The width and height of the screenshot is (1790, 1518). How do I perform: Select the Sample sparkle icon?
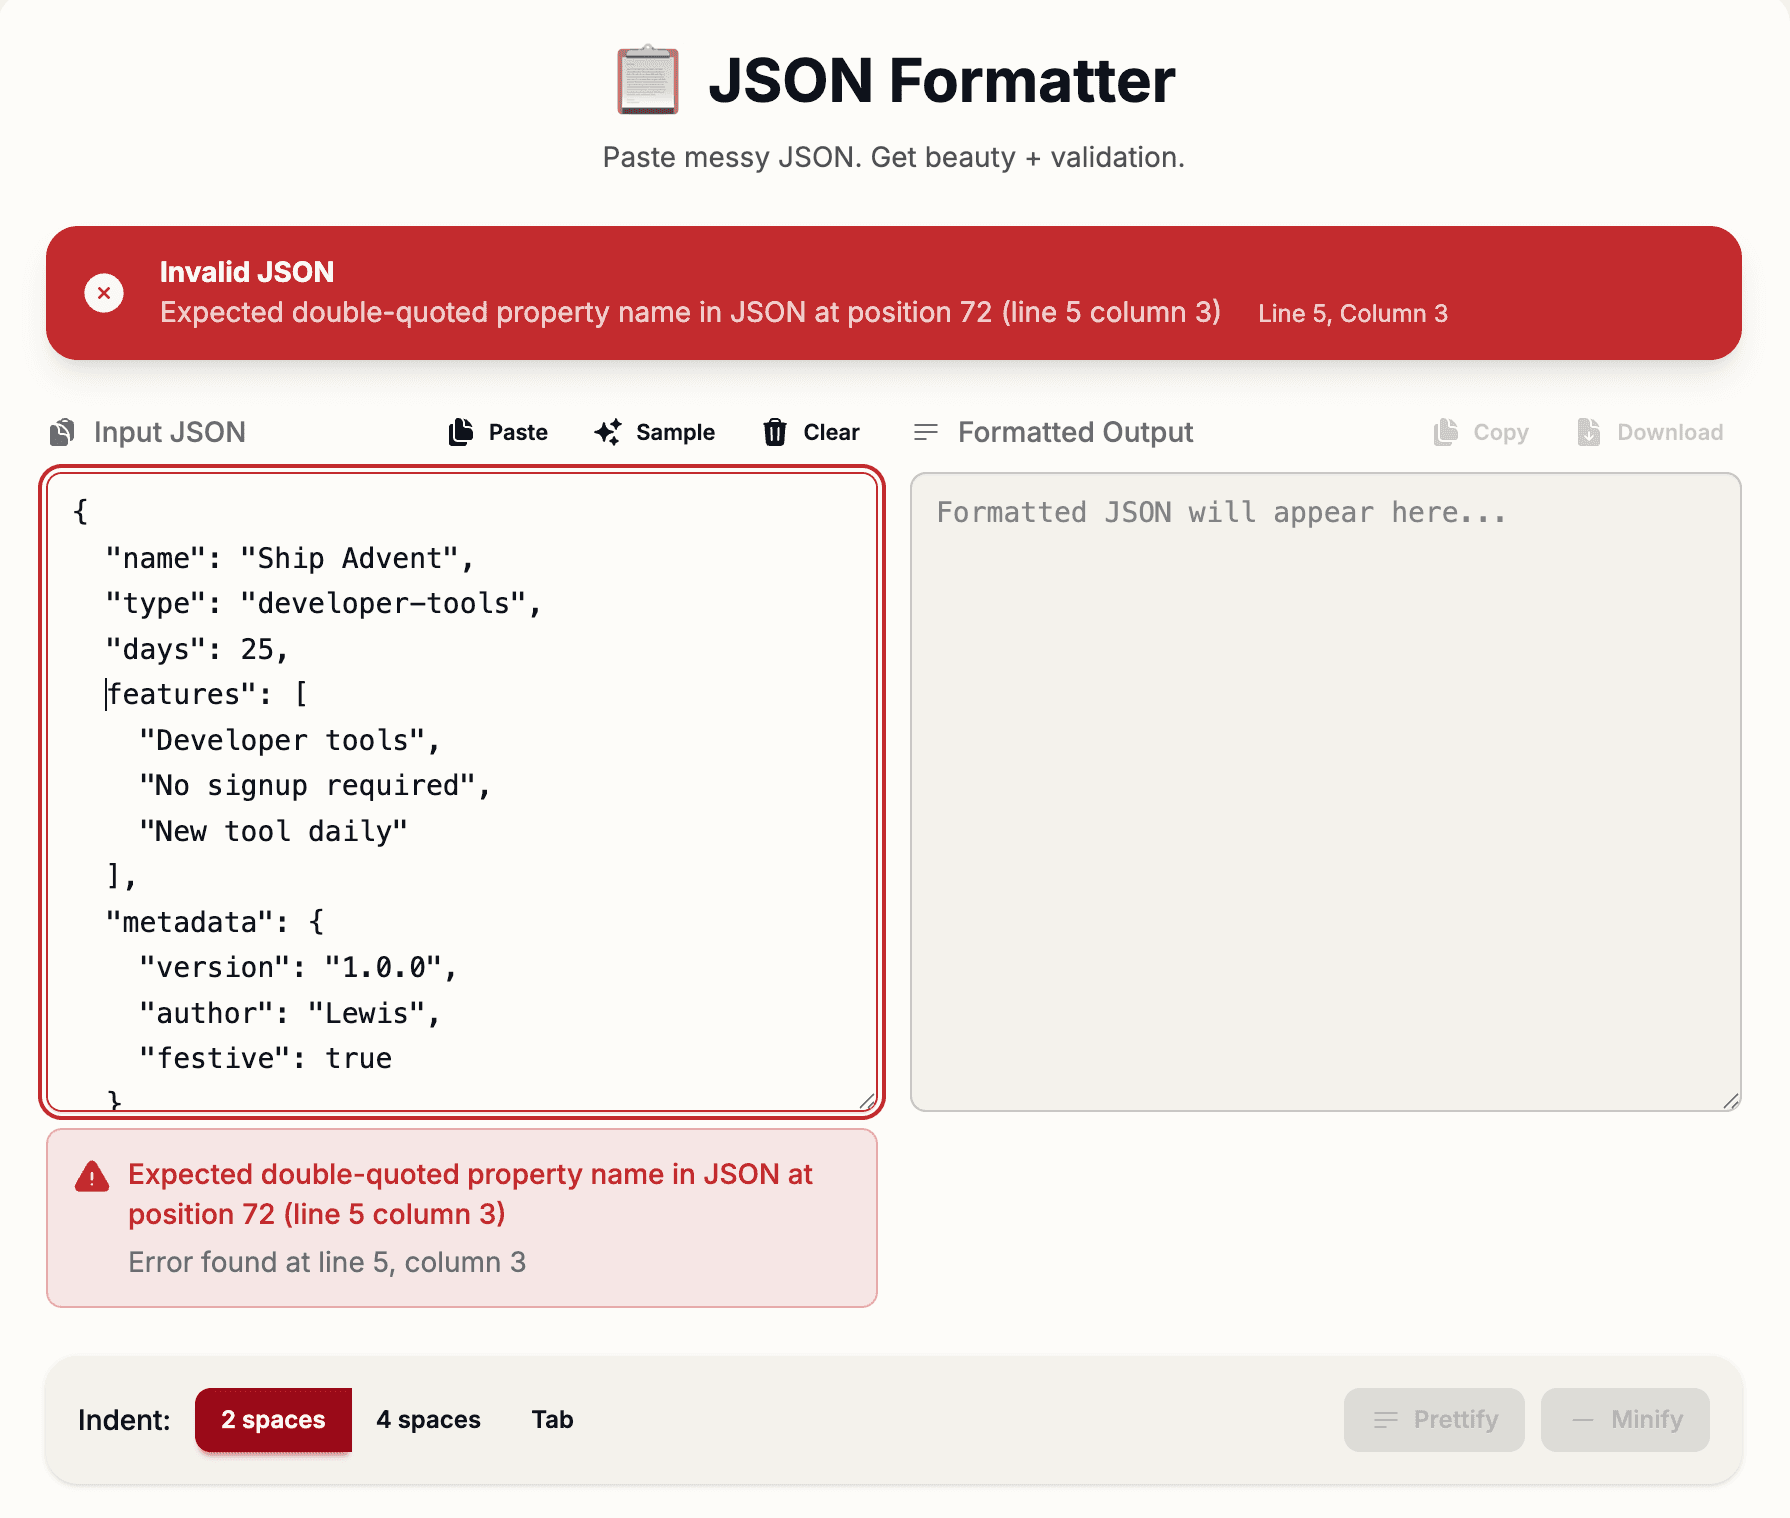point(607,432)
